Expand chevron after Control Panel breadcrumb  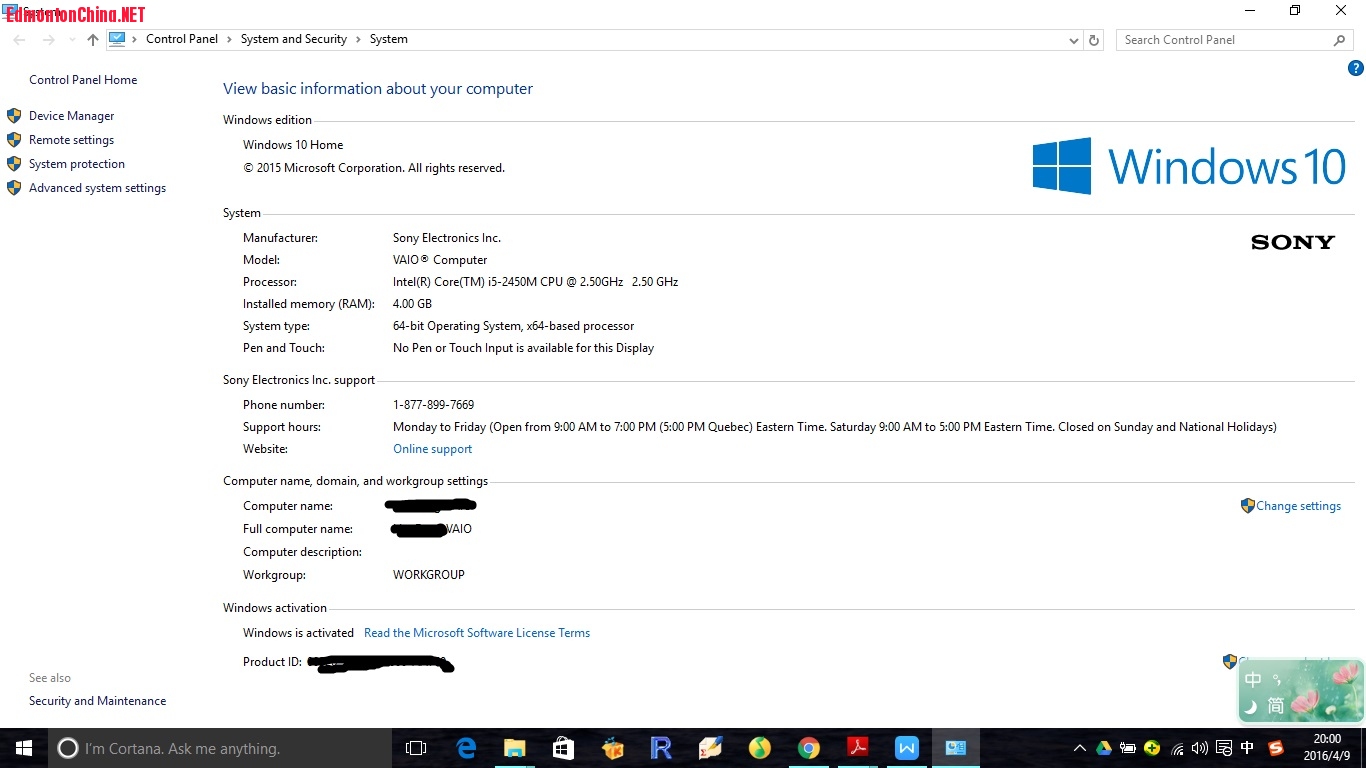(x=229, y=39)
